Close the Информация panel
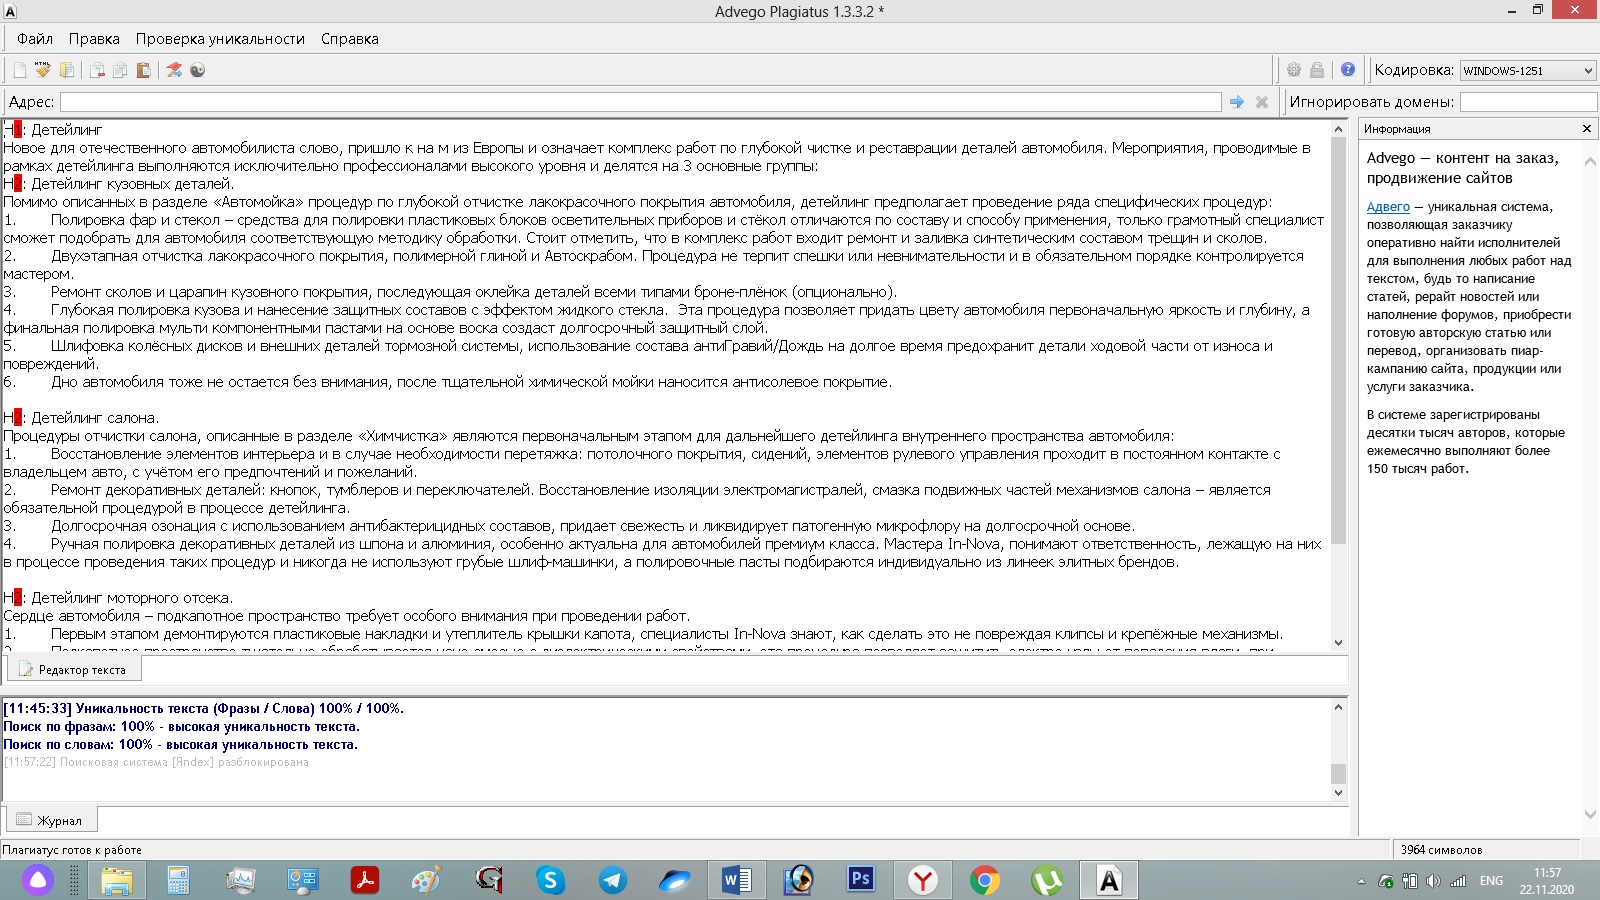The width and height of the screenshot is (1600, 900). (1585, 128)
